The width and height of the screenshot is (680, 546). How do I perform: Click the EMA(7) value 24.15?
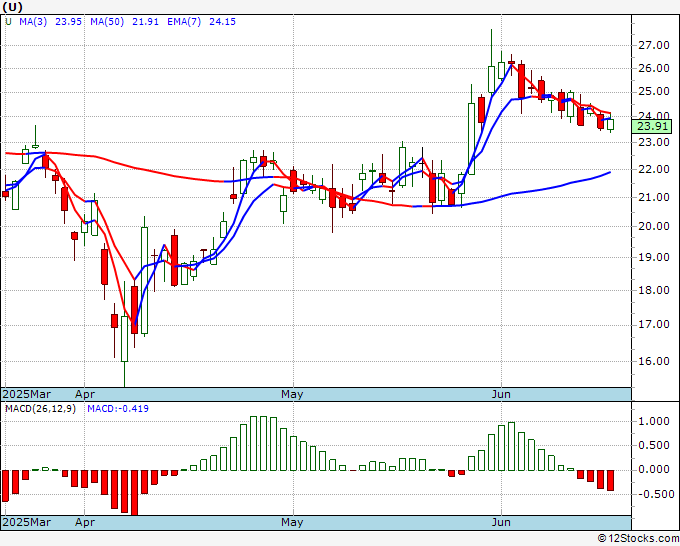click(222, 22)
